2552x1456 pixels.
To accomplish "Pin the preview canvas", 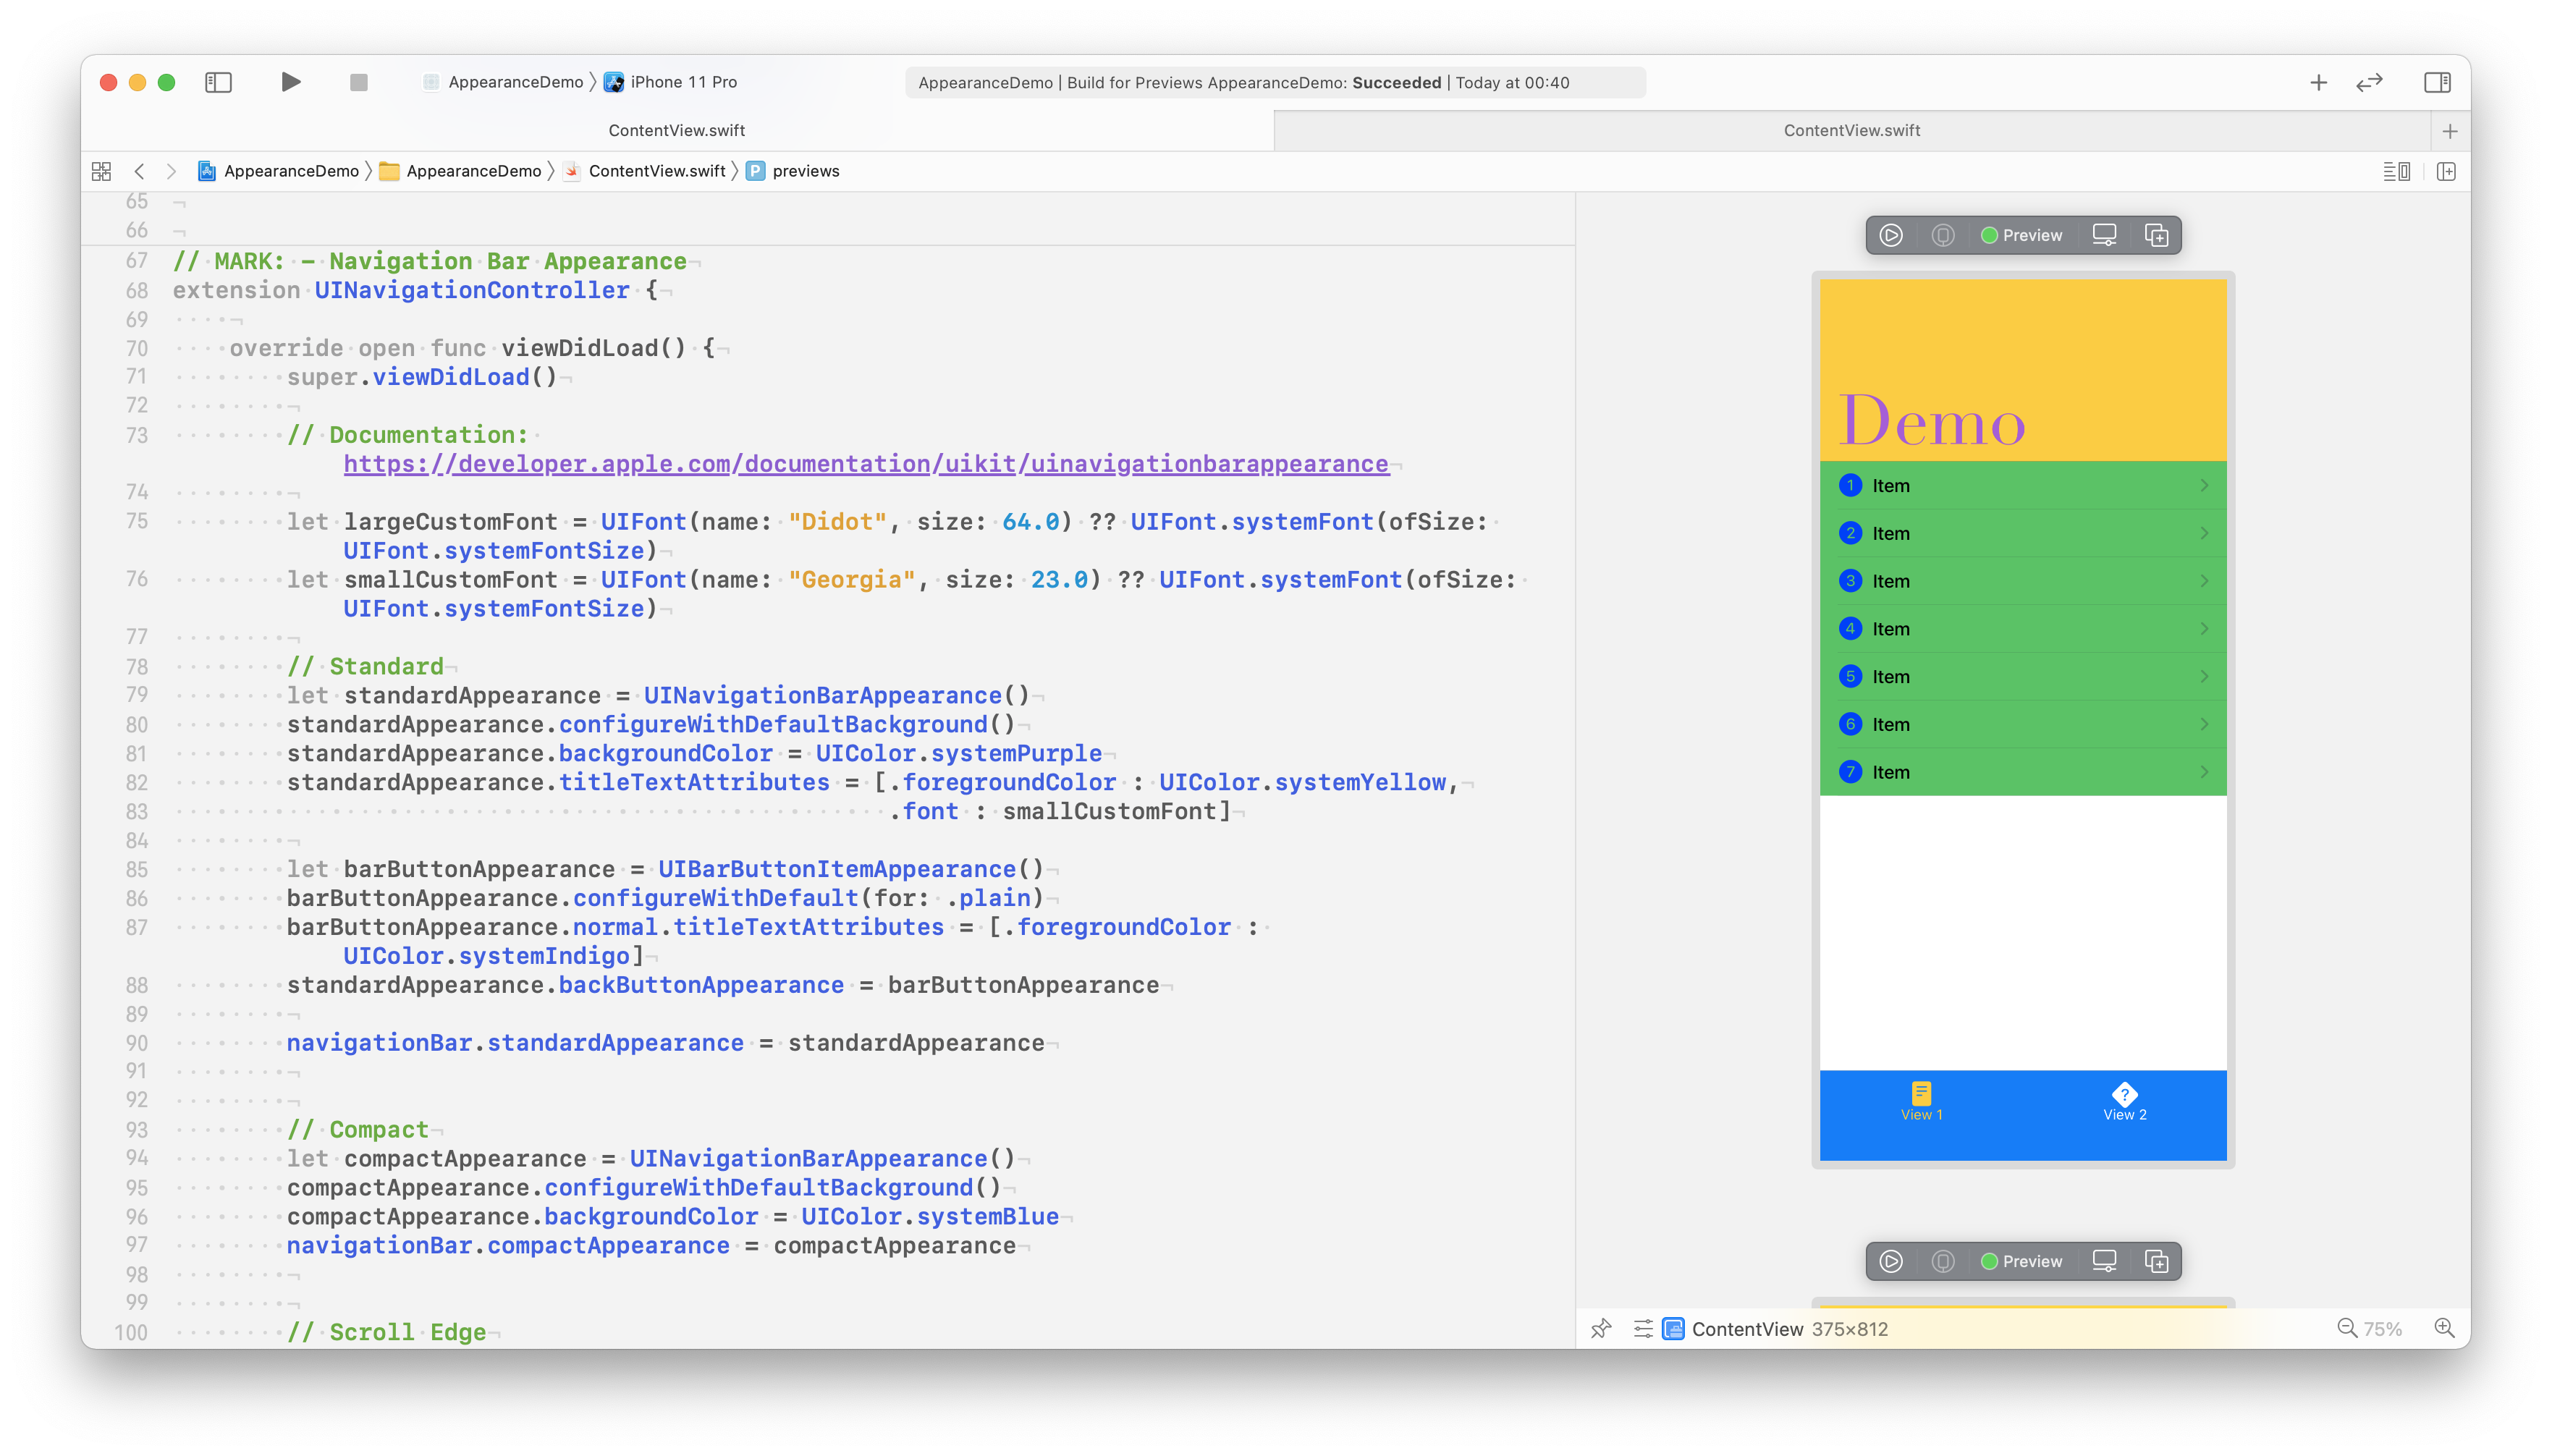I will [1601, 1328].
